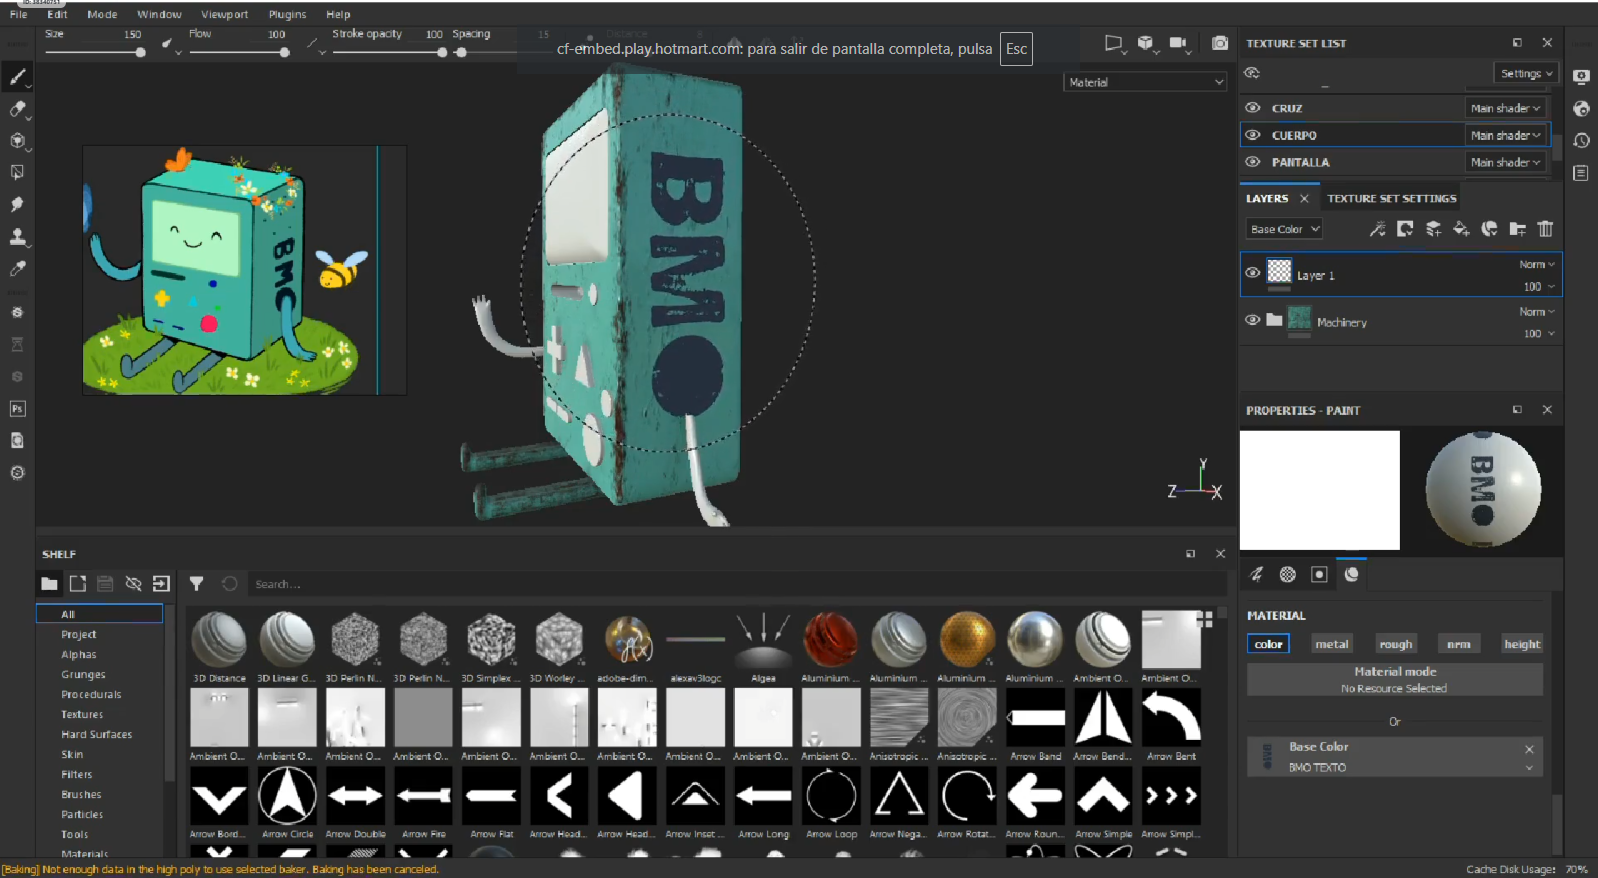This screenshot has height=878, width=1598.
Task: Open CUERPO Main shader dropdown
Action: [1505, 135]
